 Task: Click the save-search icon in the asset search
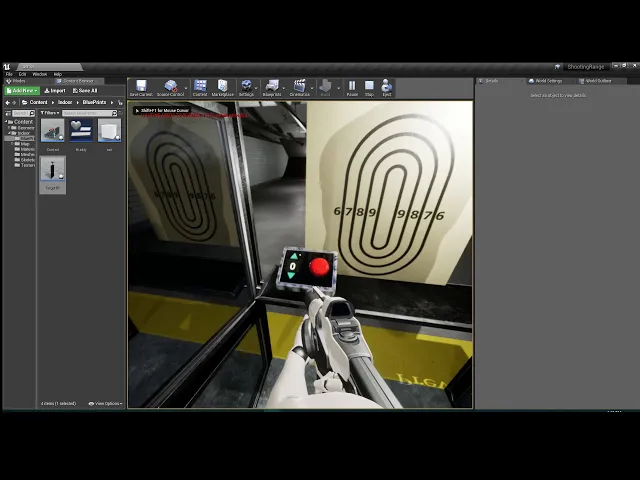[x=120, y=113]
